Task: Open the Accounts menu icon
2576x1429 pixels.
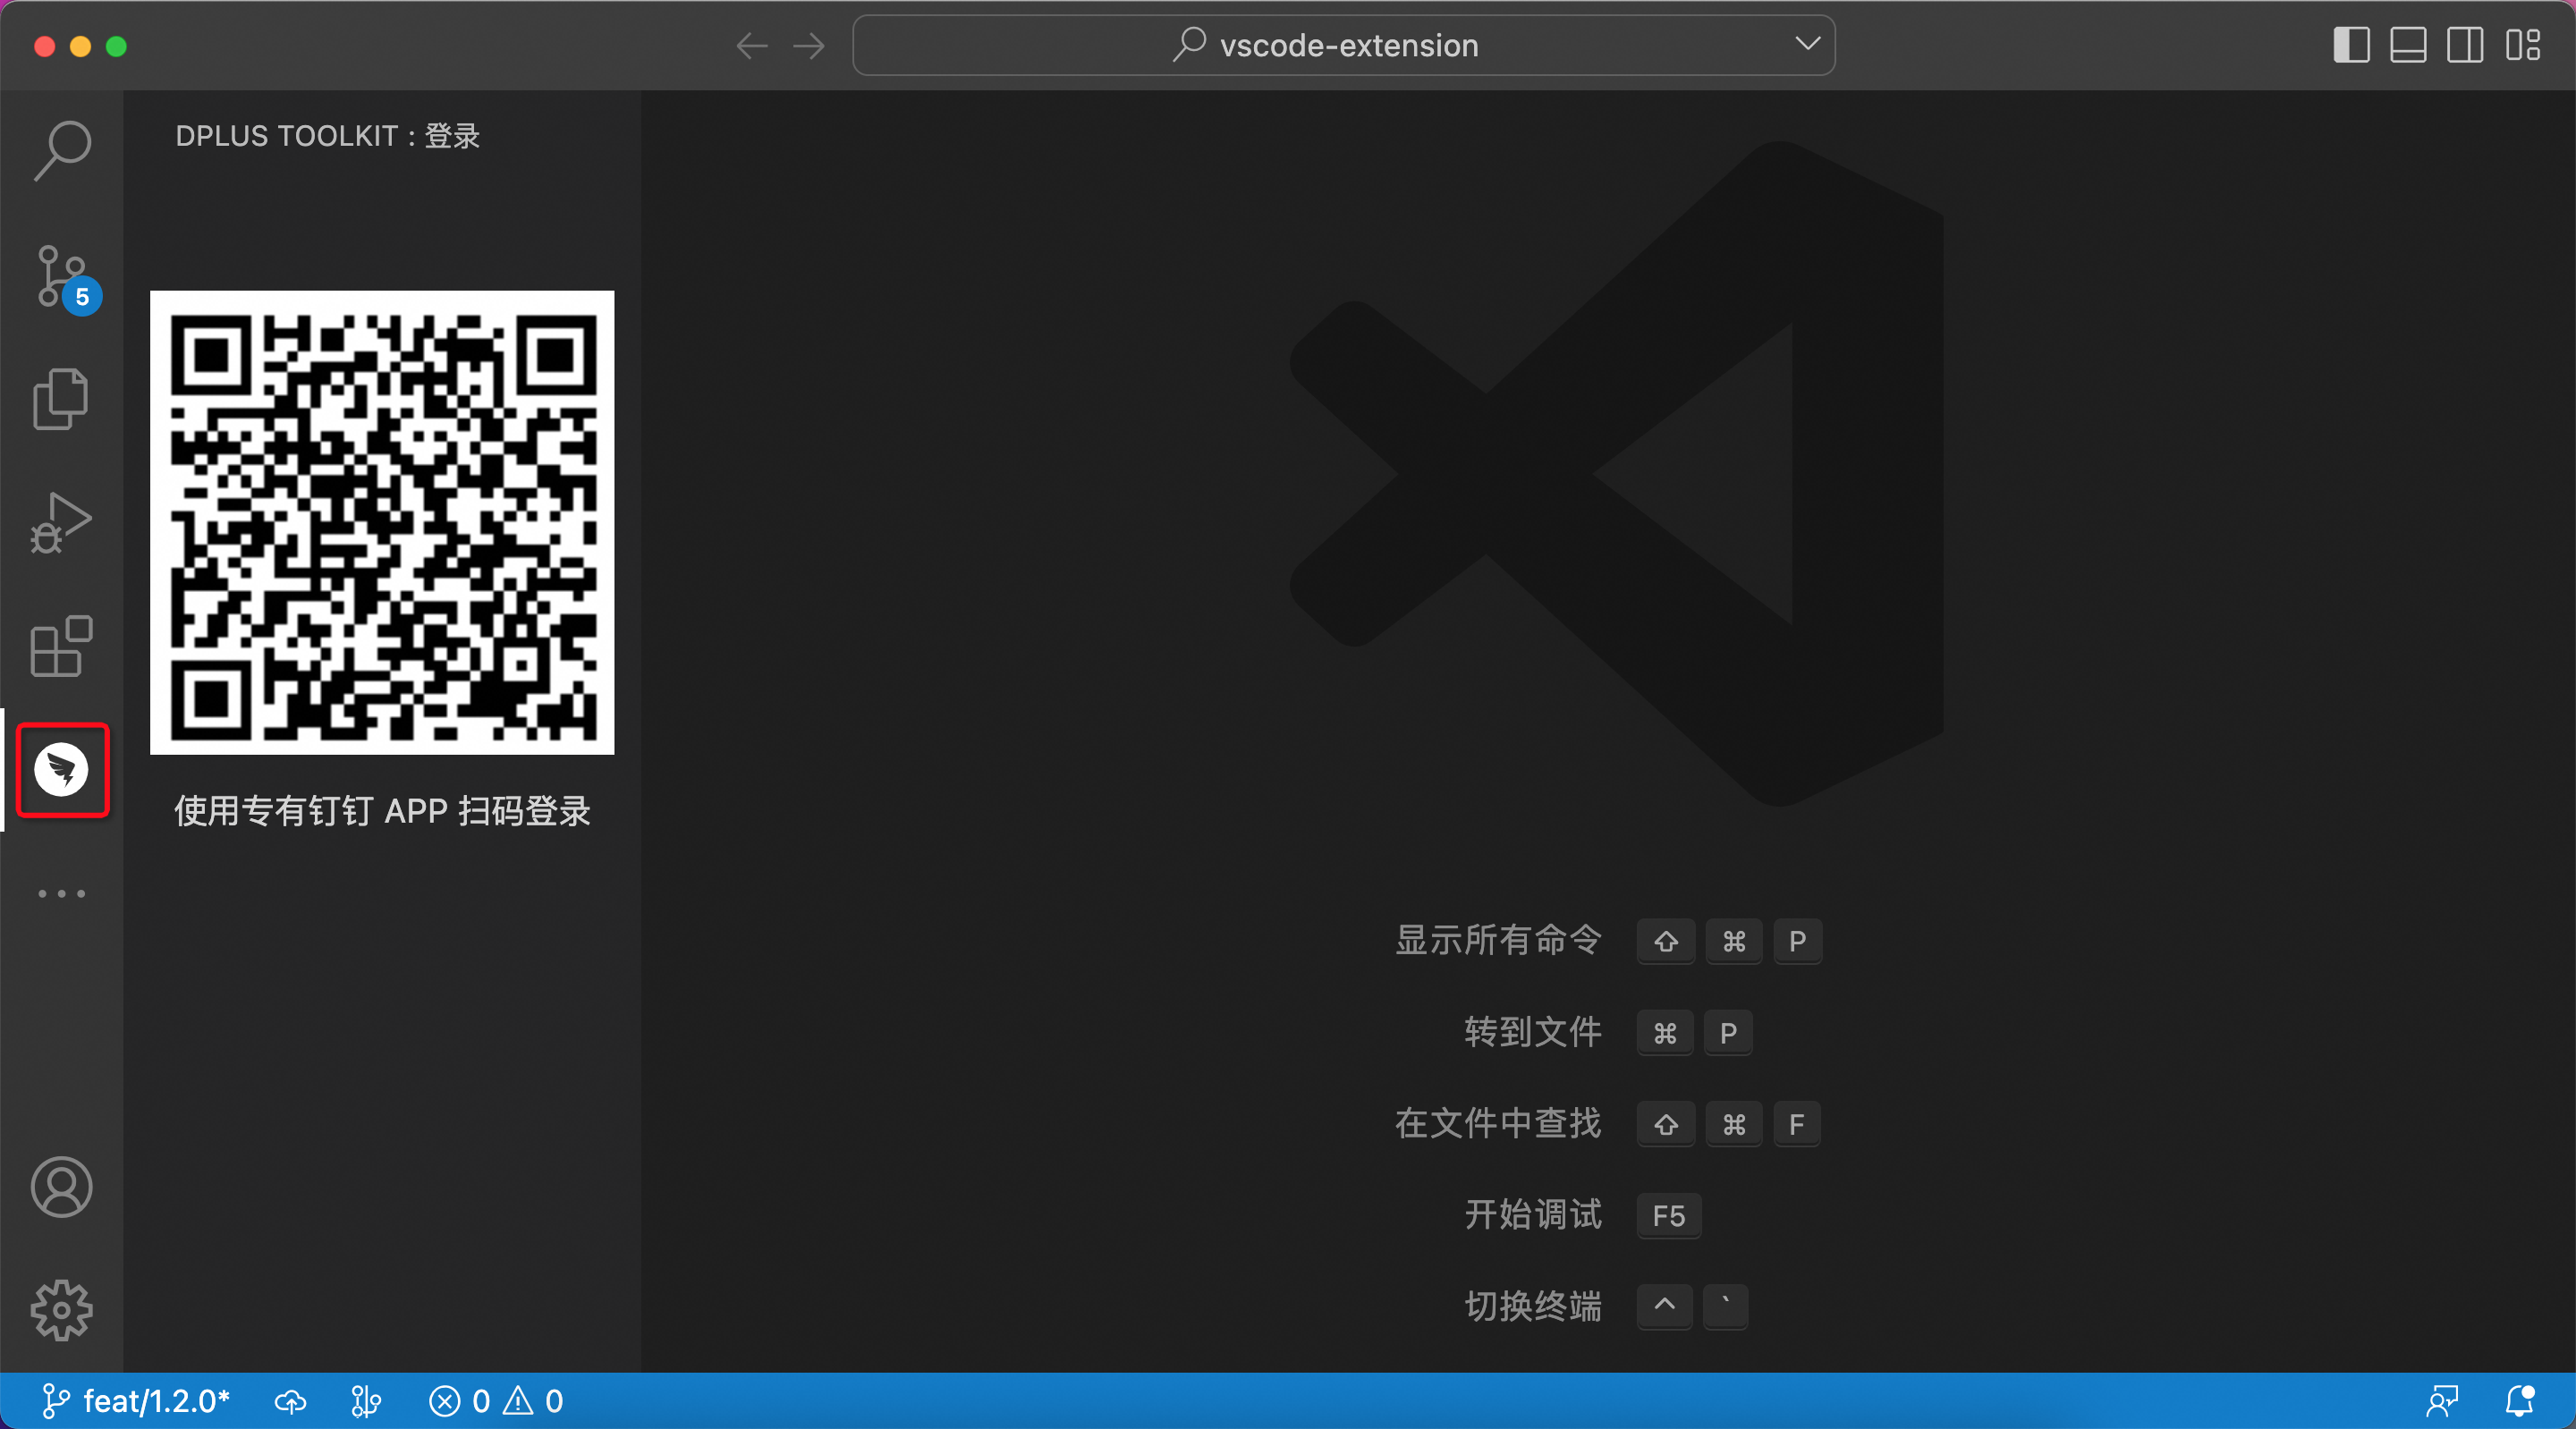Action: (62, 1187)
